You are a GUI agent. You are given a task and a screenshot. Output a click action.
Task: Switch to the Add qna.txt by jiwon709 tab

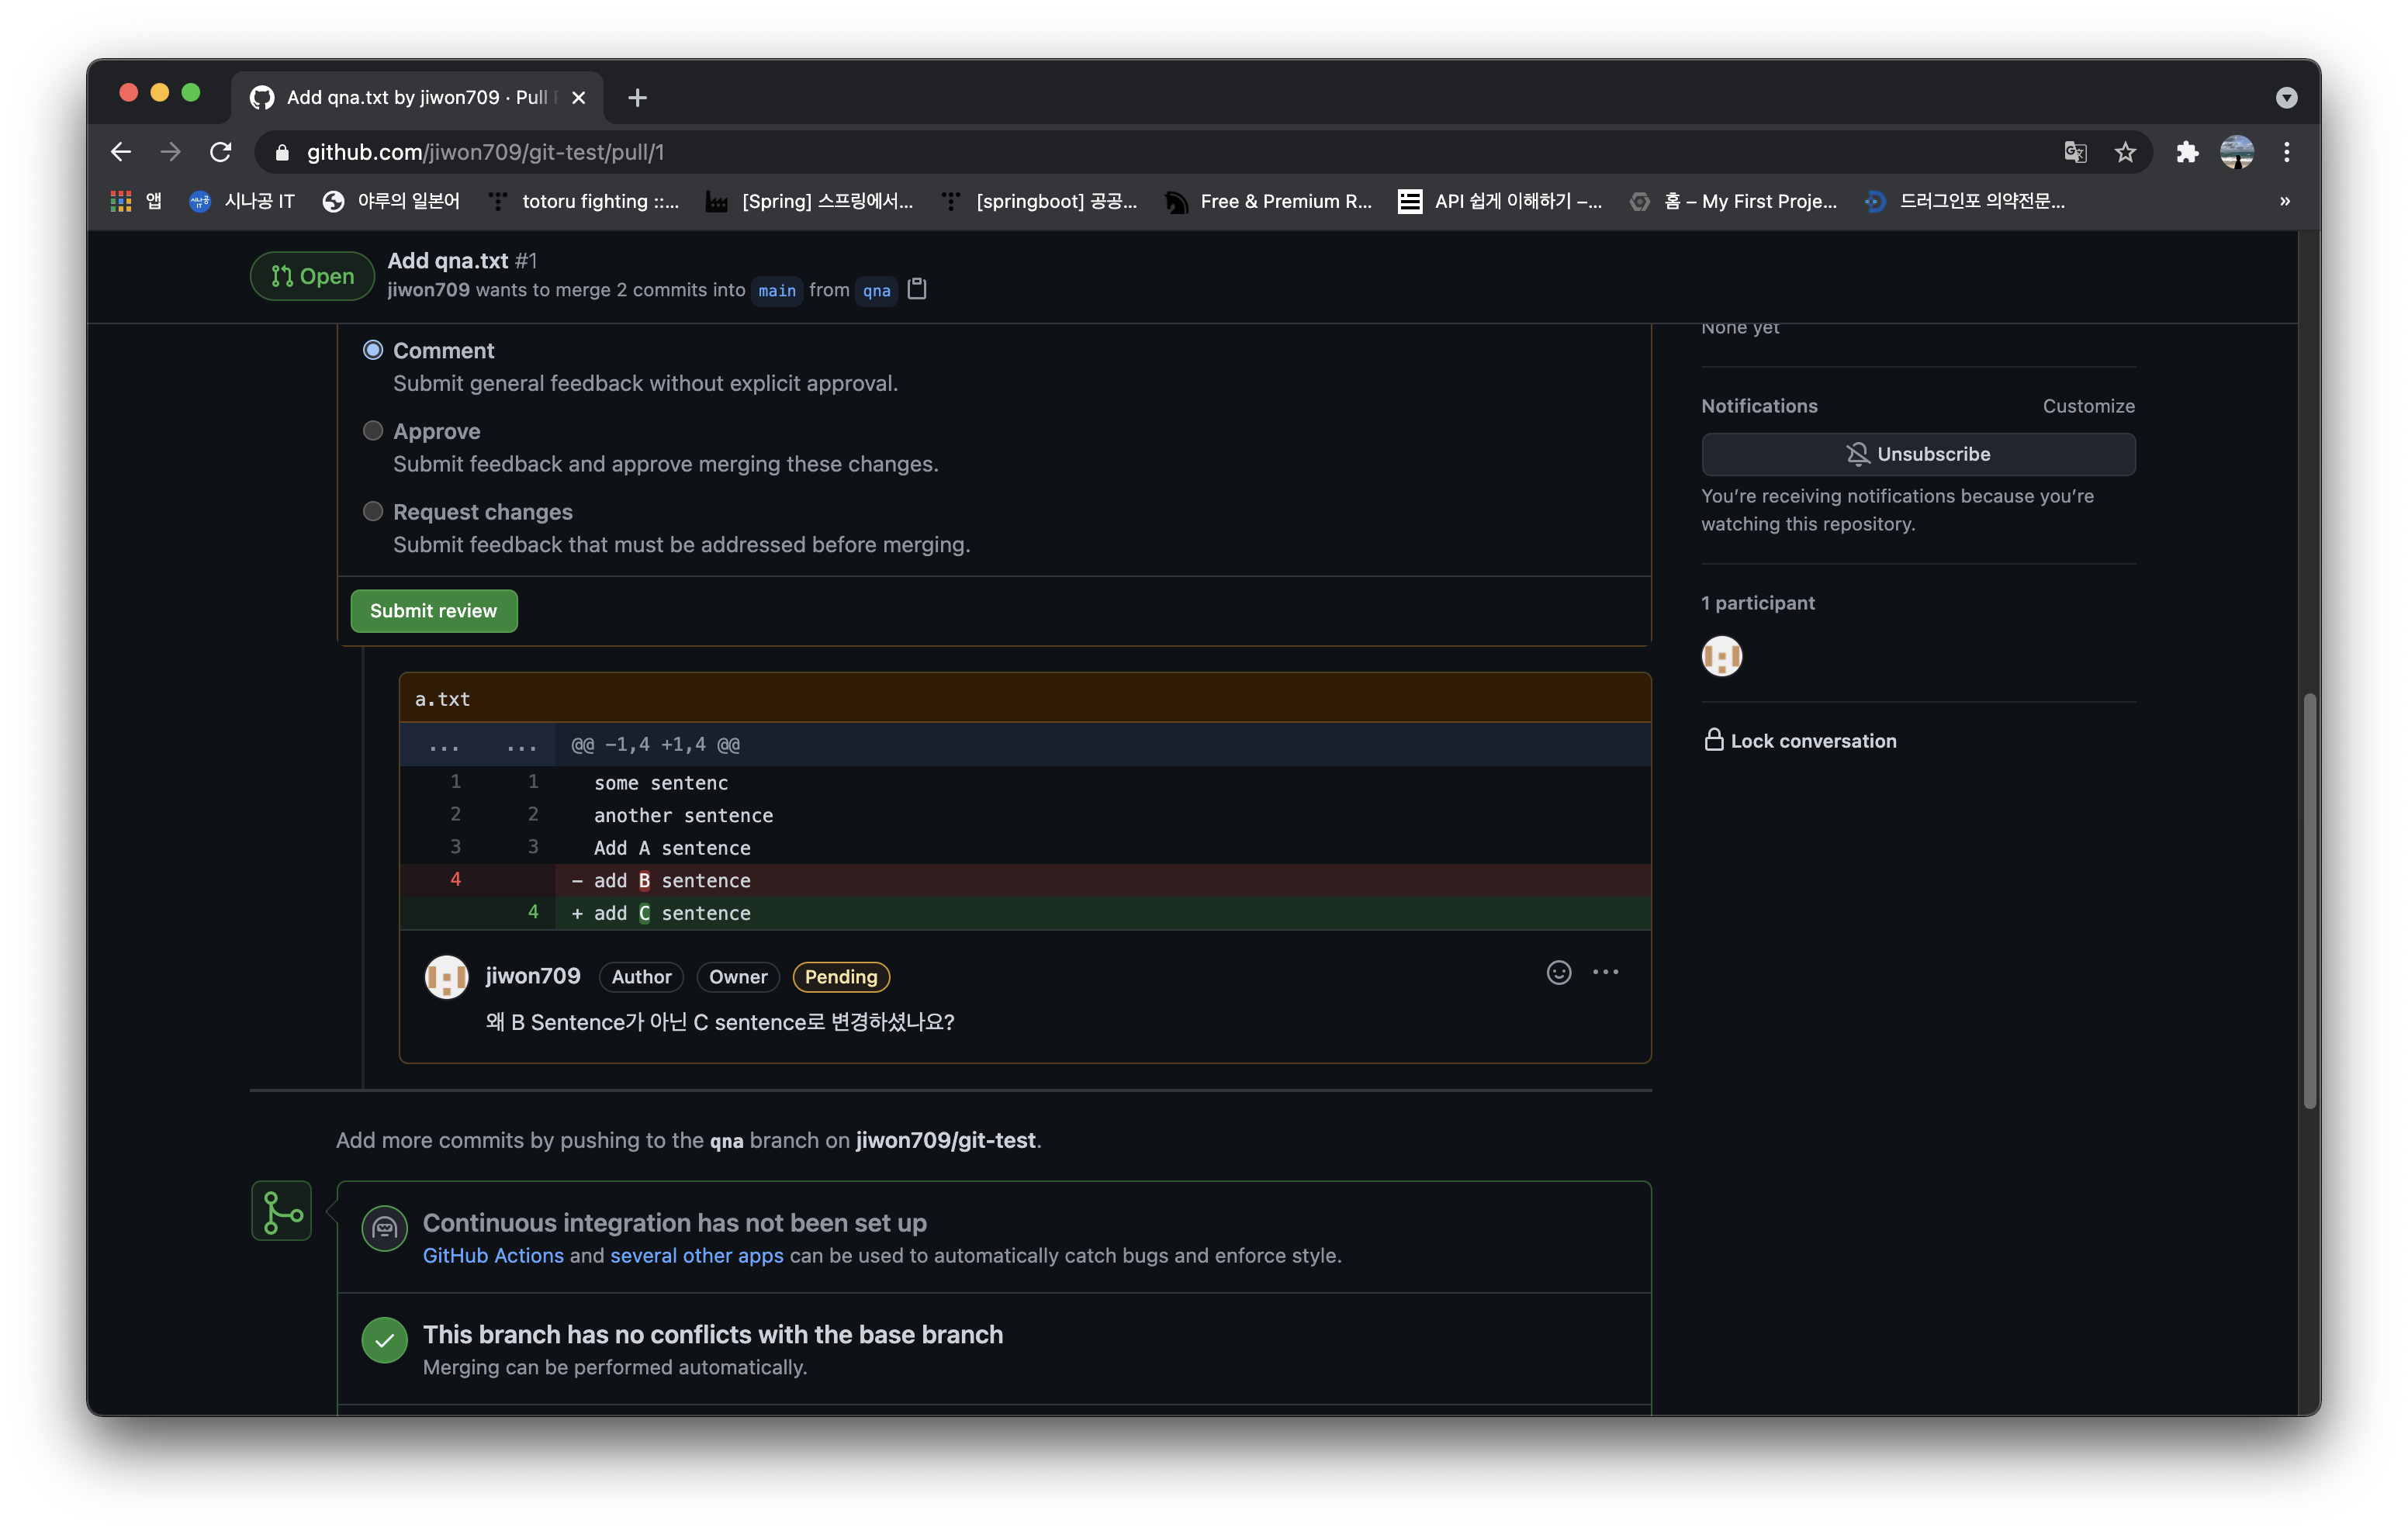pos(417,97)
